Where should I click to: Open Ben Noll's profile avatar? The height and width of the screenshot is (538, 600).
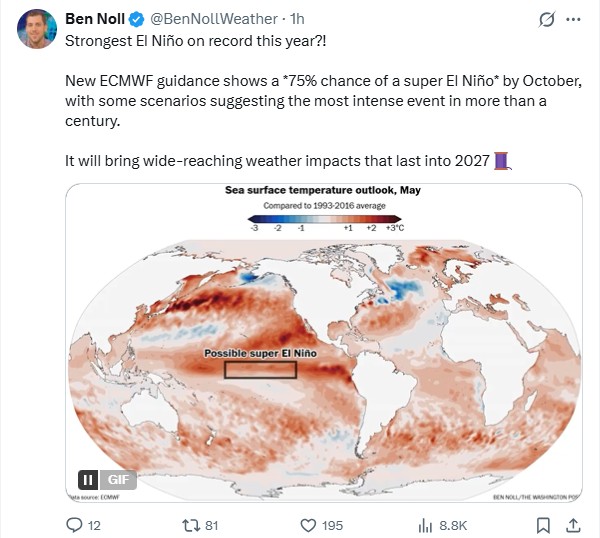pyautogui.click(x=36, y=29)
